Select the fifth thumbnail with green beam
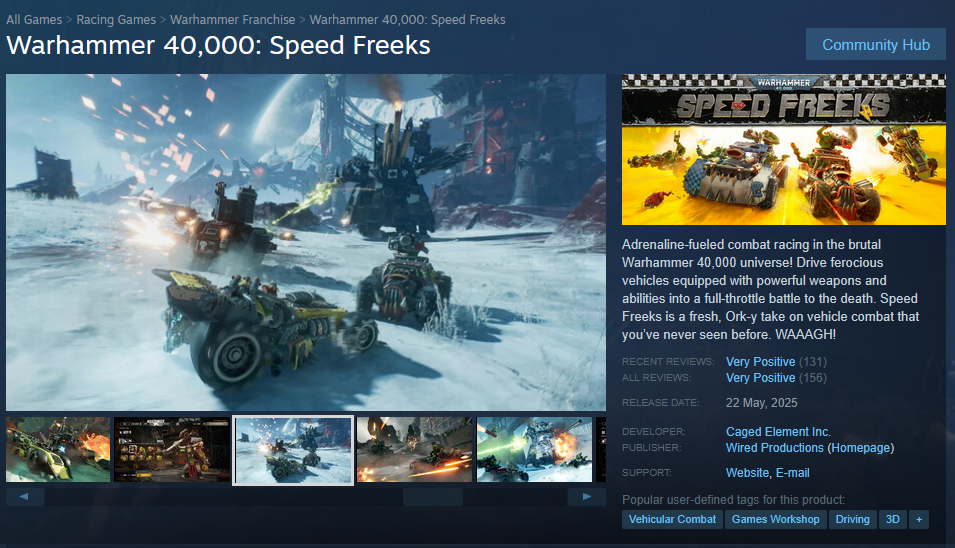Image resolution: width=955 pixels, height=548 pixels. point(534,449)
